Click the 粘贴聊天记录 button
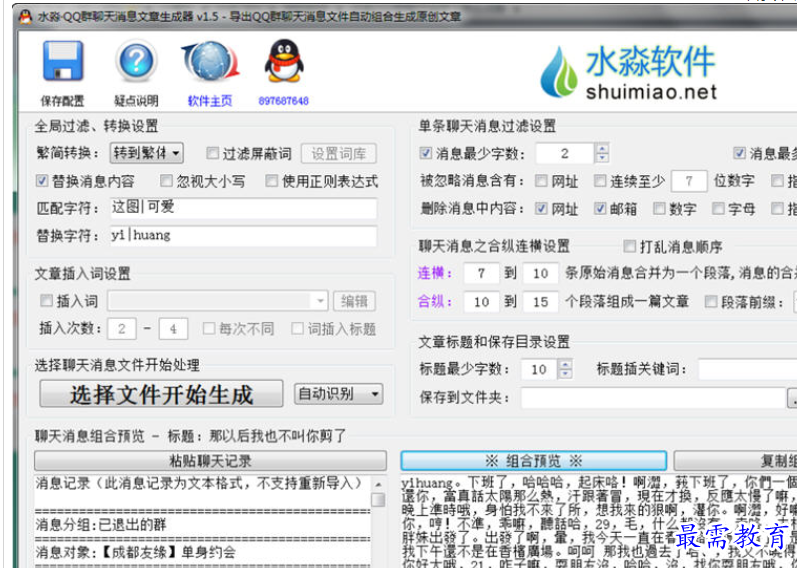 coord(210,461)
